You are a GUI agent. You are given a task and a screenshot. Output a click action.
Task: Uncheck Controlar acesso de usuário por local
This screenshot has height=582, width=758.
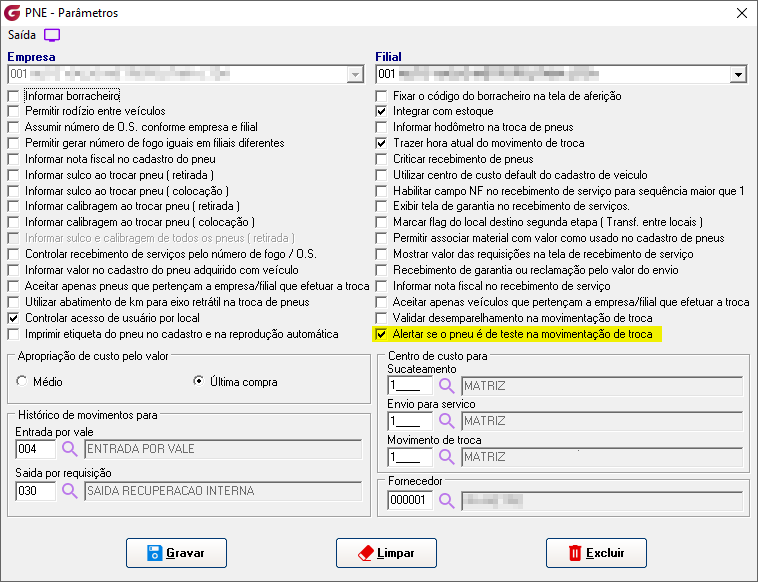click(x=14, y=319)
